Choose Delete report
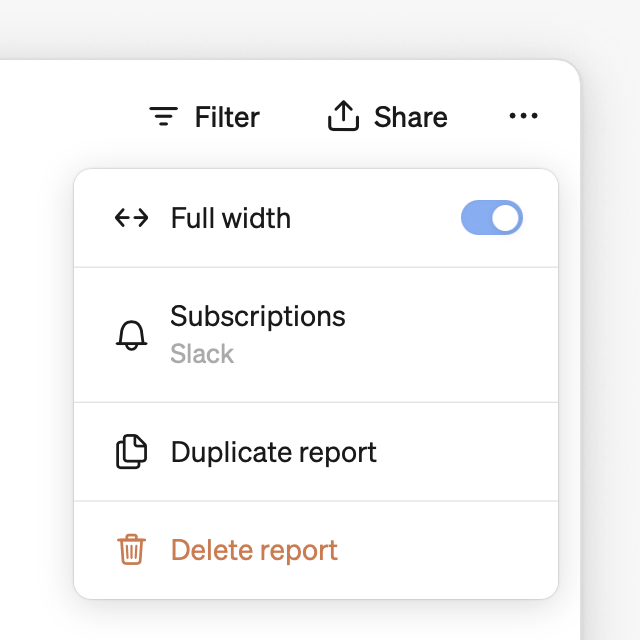The height and width of the screenshot is (640, 640). (316, 550)
